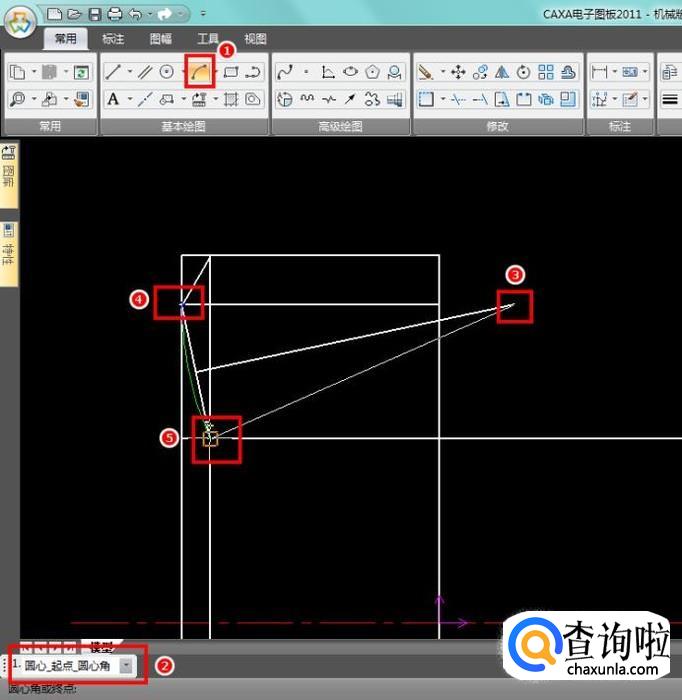Screen dimensions: 682x700
Task: Activate the Text tool (A icon)
Action: tap(113, 99)
